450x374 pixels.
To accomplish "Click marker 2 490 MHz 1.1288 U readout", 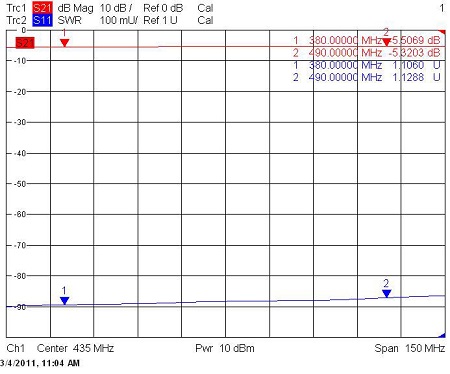I will click(x=367, y=77).
